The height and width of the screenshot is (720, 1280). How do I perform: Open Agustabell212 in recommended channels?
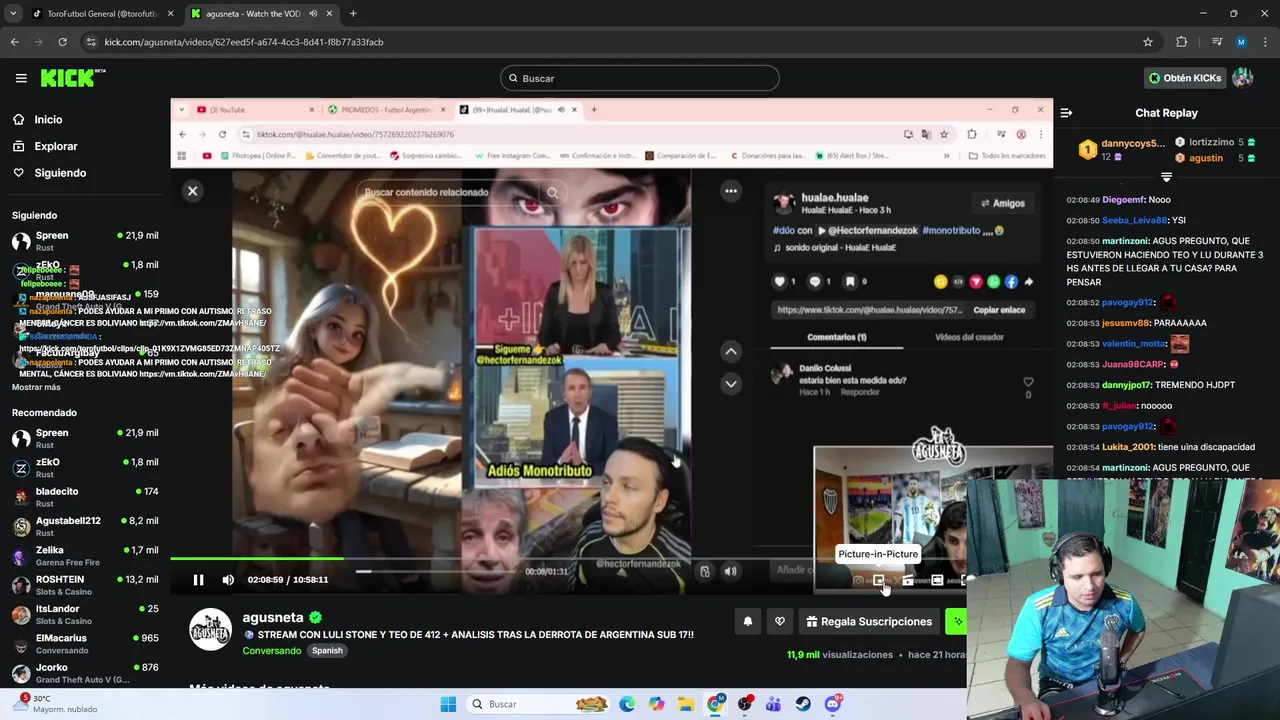pos(85,526)
